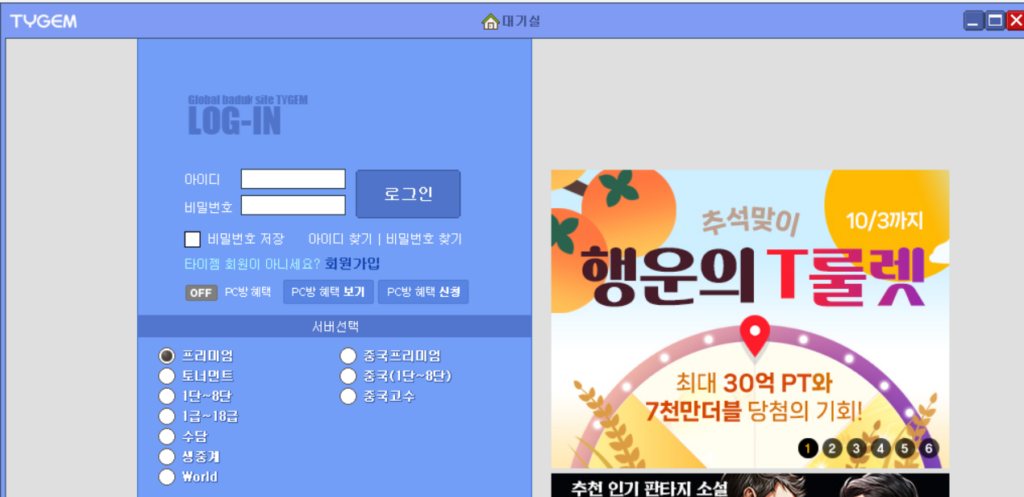Close the TYGEM window
The width and height of the screenshot is (1024, 497).
(x=1016, y=22)
